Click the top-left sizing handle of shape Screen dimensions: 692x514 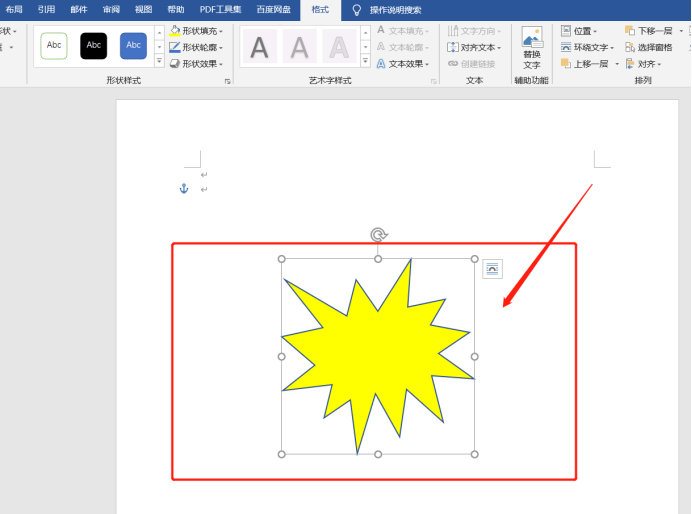(x=282, y=259)
